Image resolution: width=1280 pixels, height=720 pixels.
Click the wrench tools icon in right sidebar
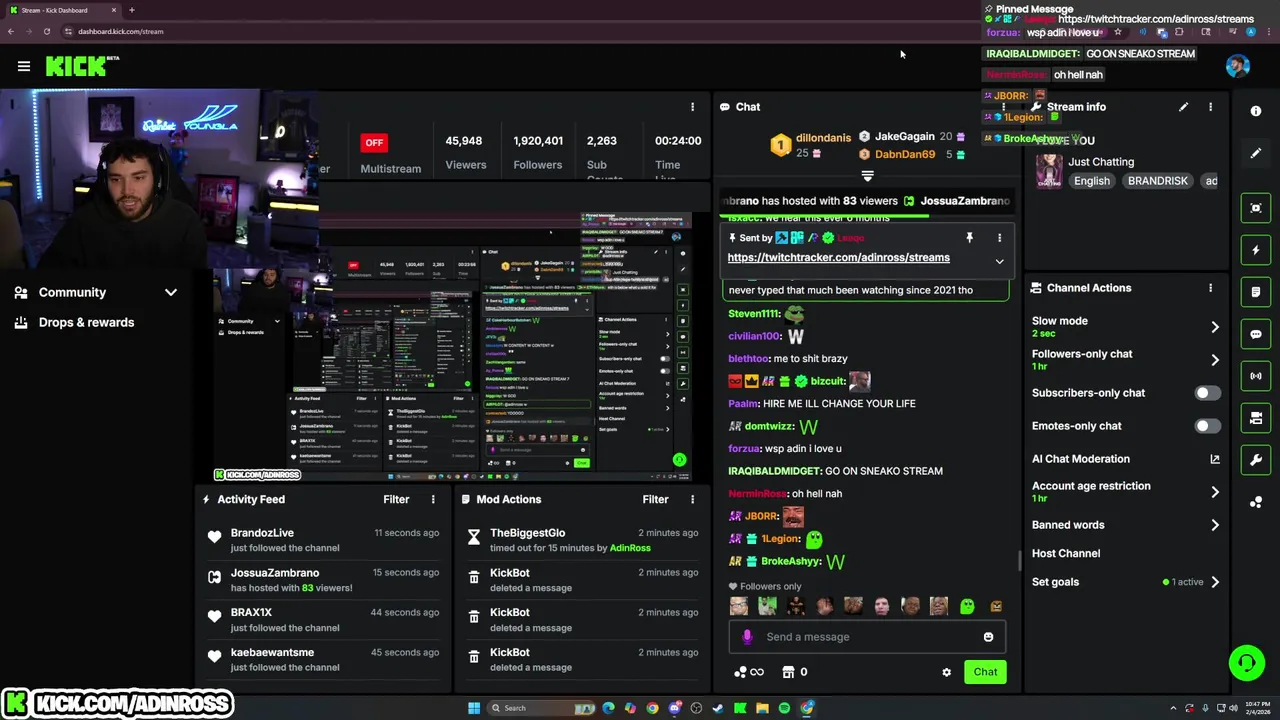(1256, 460)
